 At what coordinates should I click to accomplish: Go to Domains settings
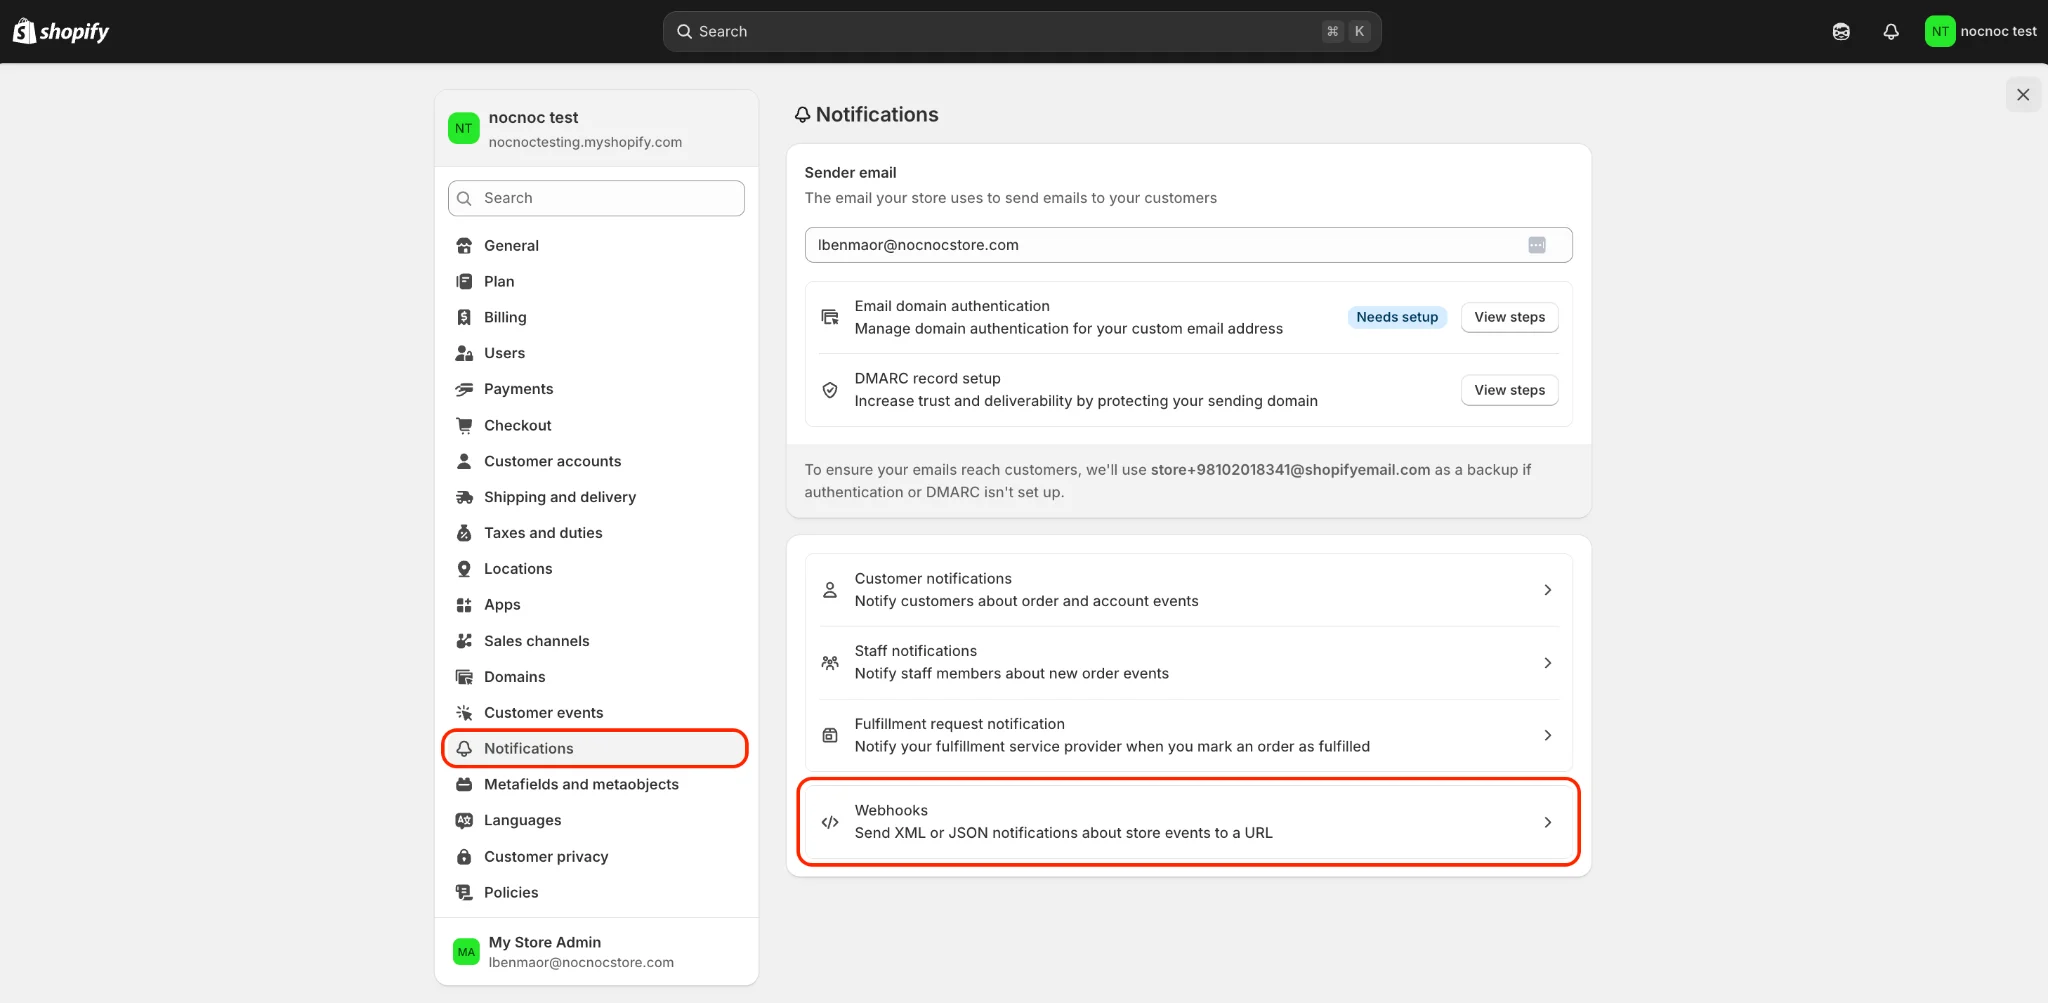pos(596,677)
